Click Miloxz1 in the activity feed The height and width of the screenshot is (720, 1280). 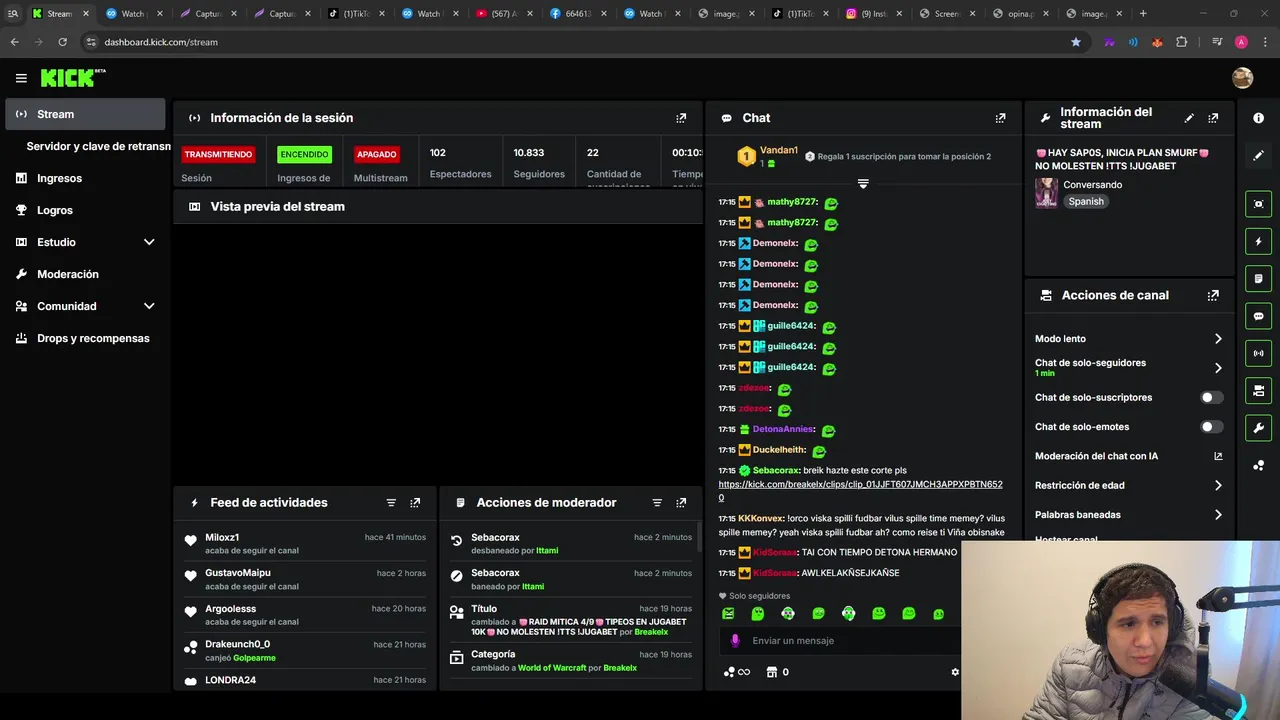point(222,538)
